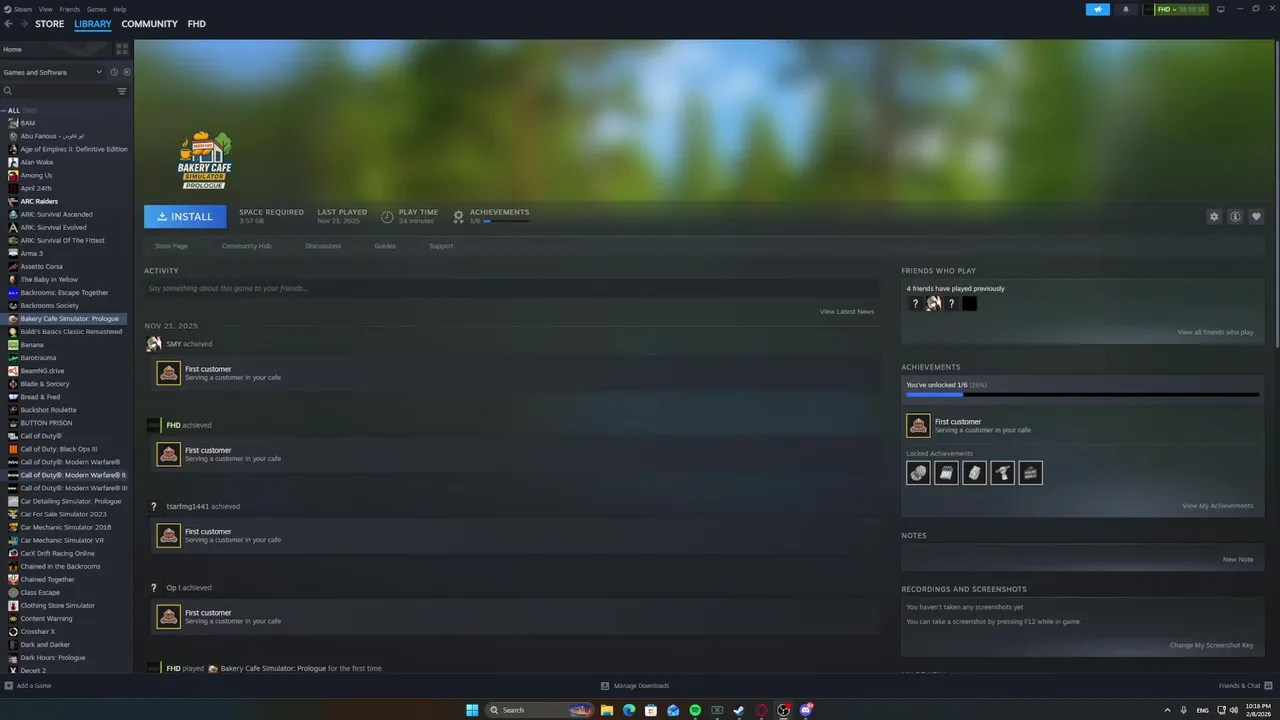The width and height of the screenshot is (1280, 720).
Task: Switch to Big Picture mode icon
Action: click(1220, 9)
